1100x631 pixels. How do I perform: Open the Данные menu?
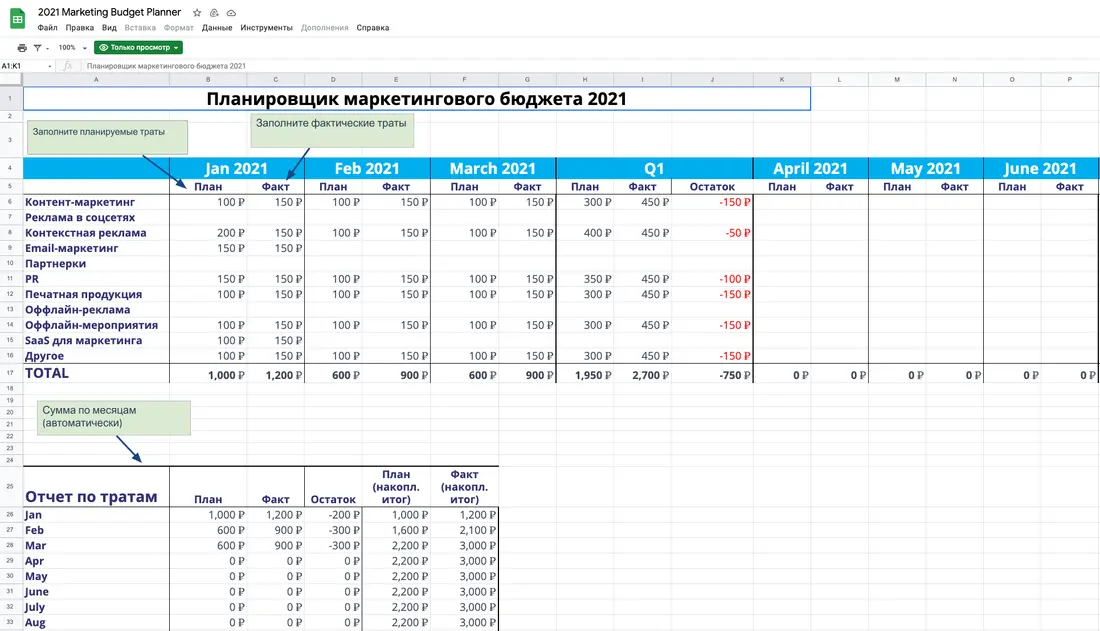(217, 28)
